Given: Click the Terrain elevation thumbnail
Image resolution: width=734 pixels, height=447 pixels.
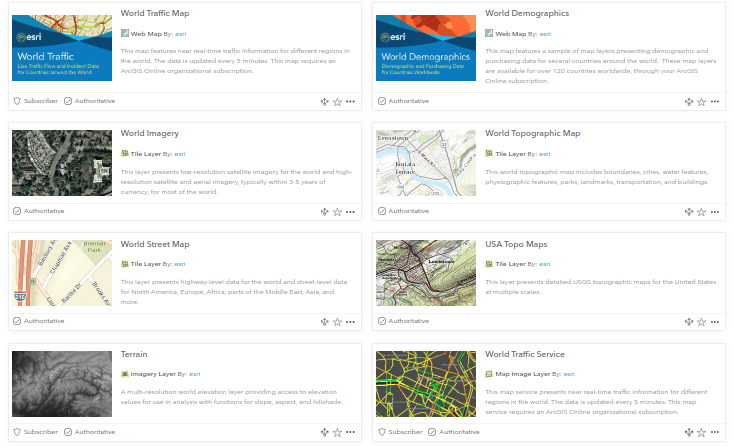Looking at the screenshot, I should click(62, 384).
